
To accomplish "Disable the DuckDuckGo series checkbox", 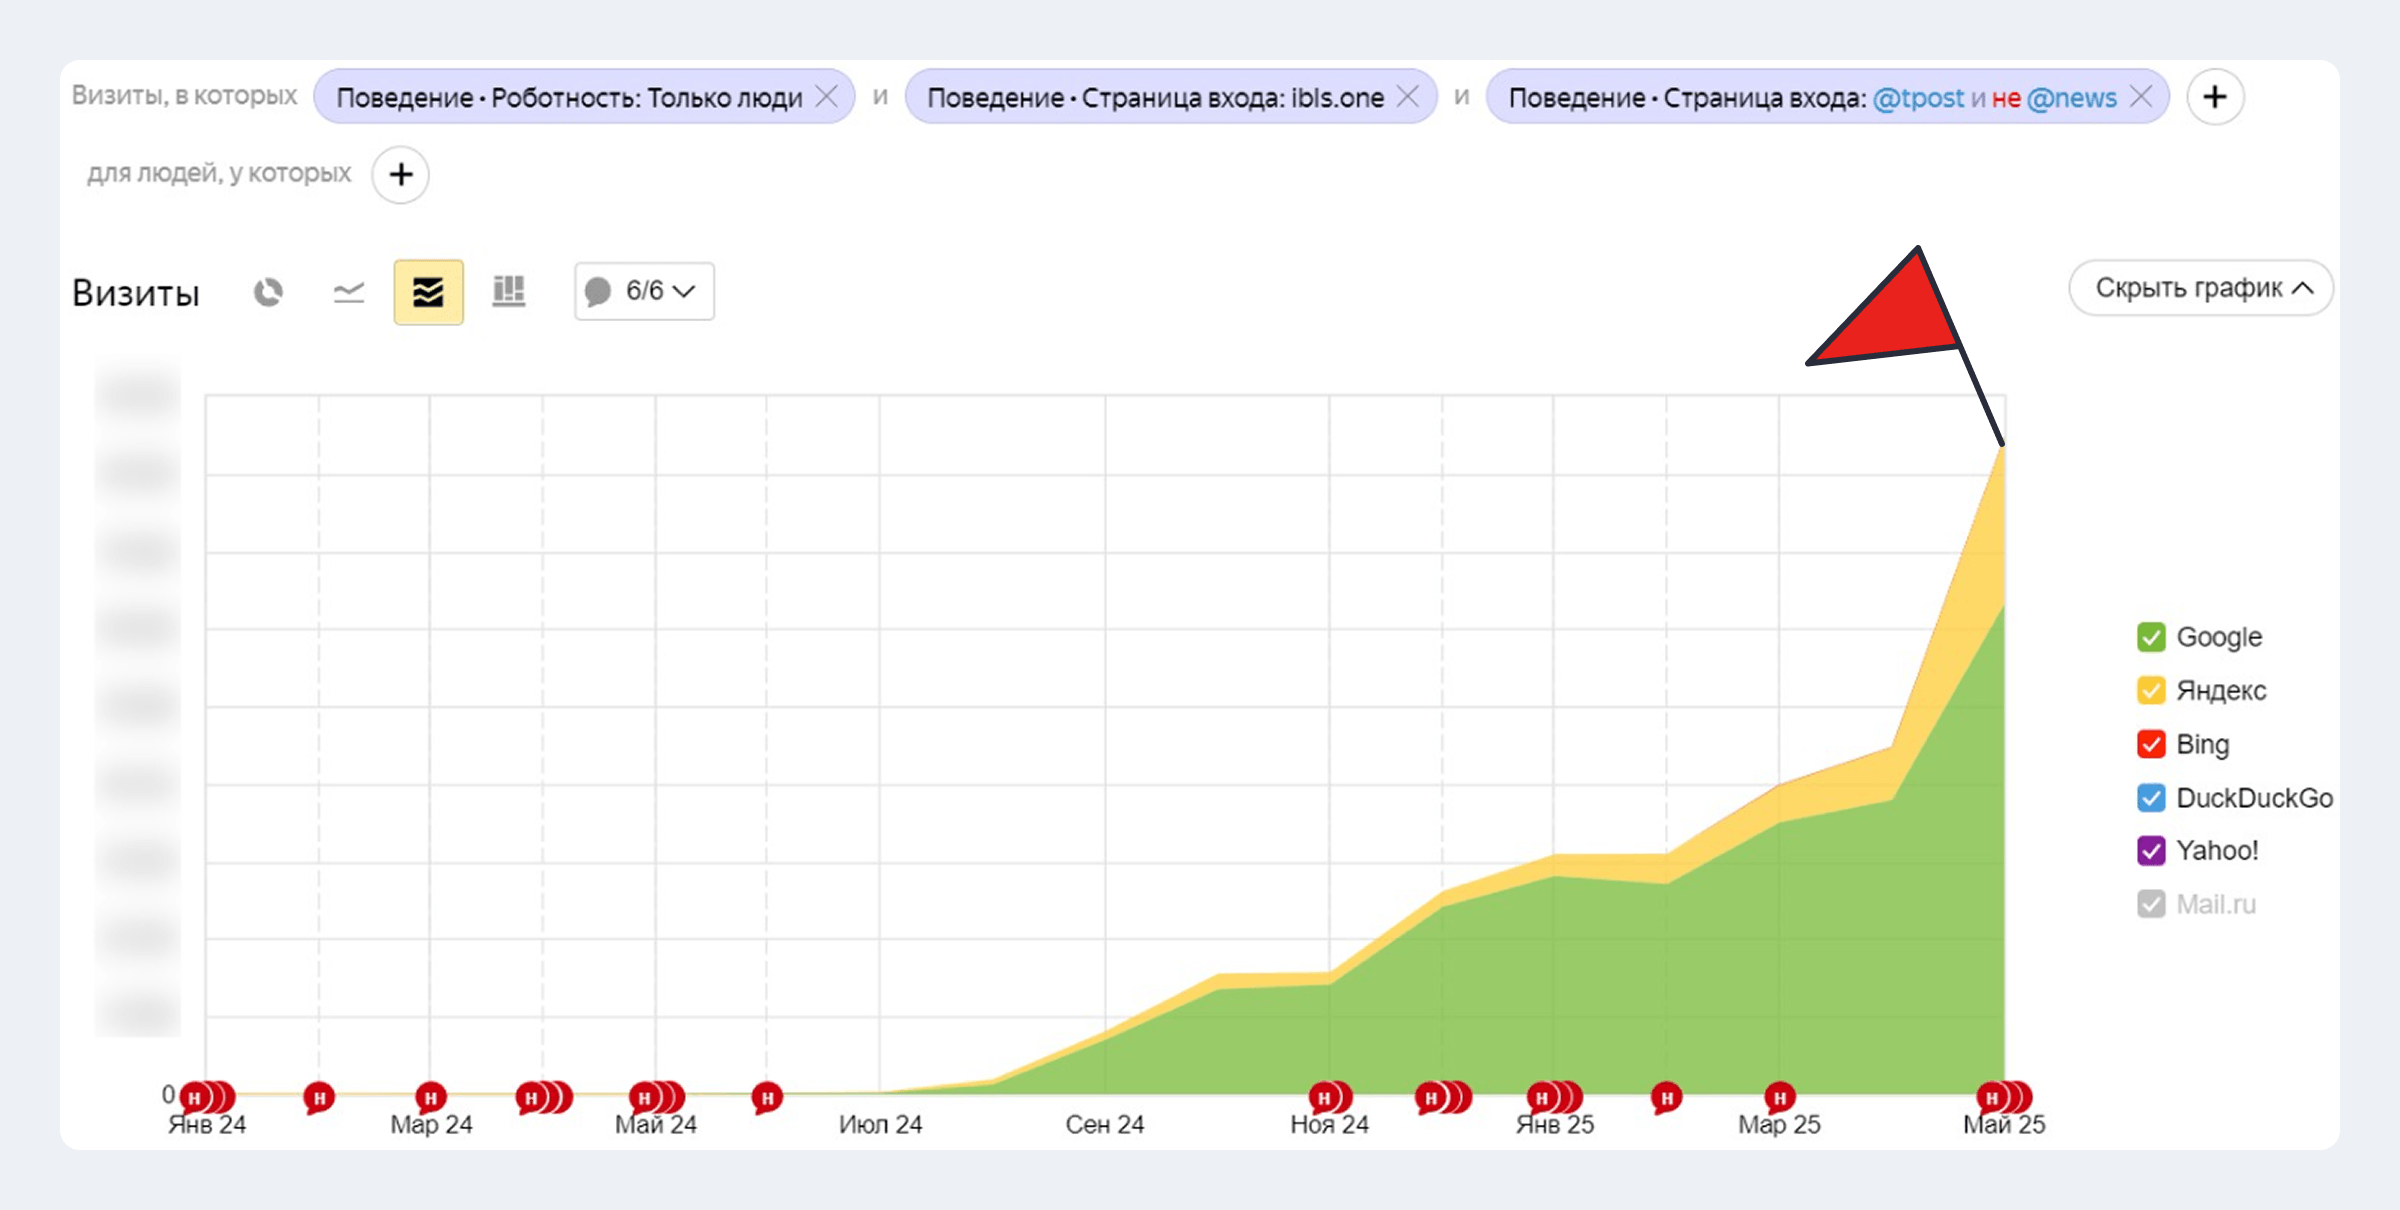I will click(2151, 798).
